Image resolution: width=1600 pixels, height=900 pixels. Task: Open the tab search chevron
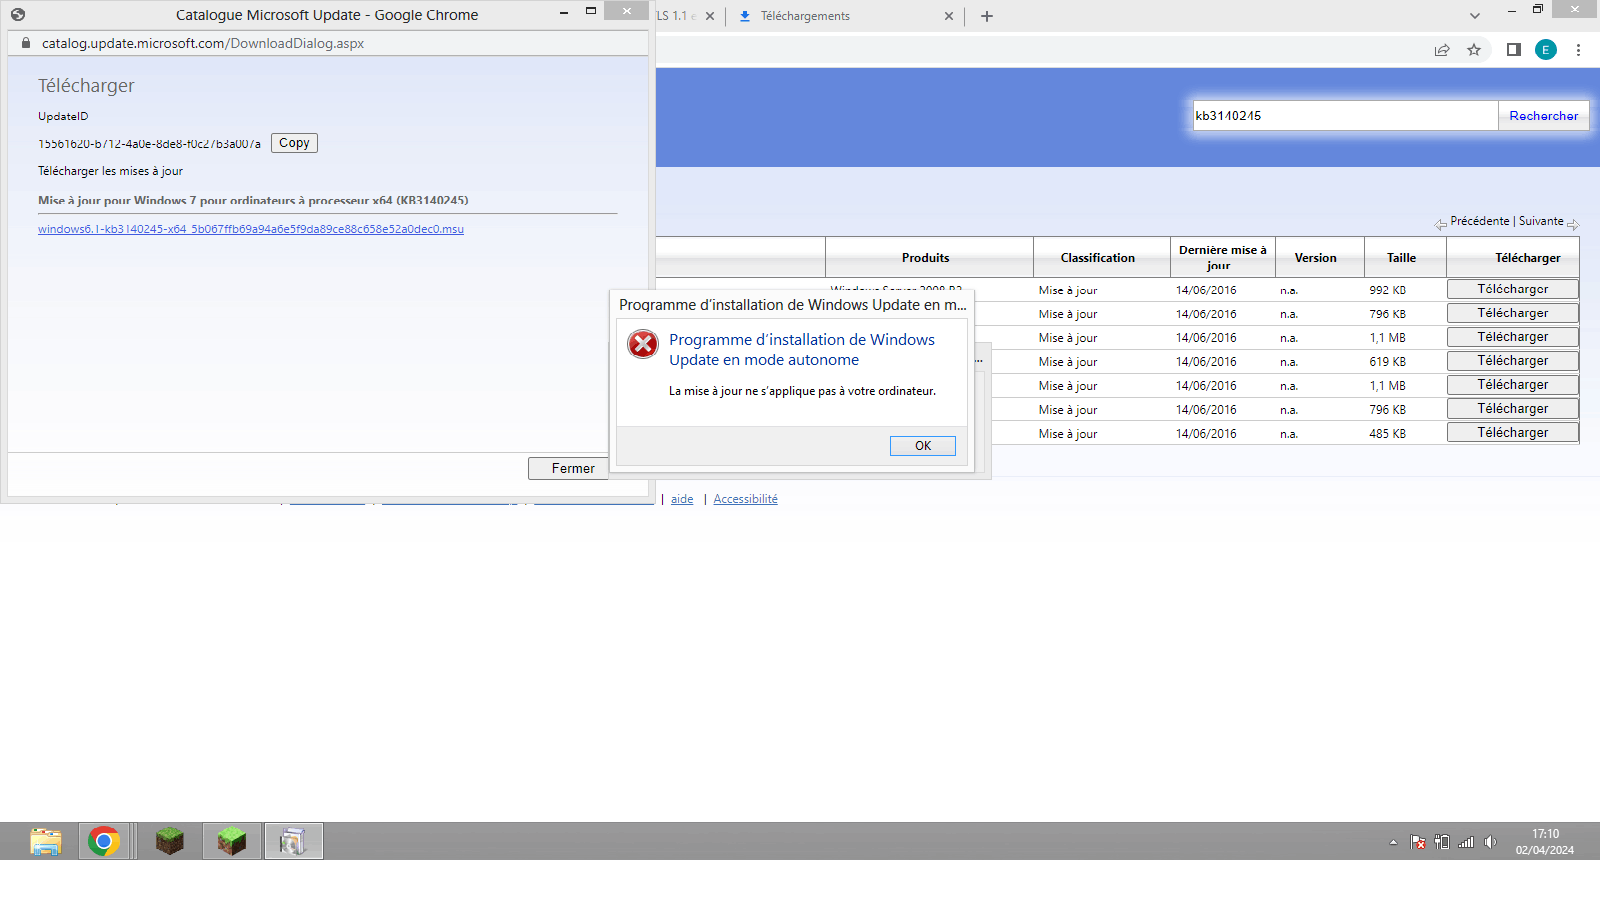[1475, 16]
